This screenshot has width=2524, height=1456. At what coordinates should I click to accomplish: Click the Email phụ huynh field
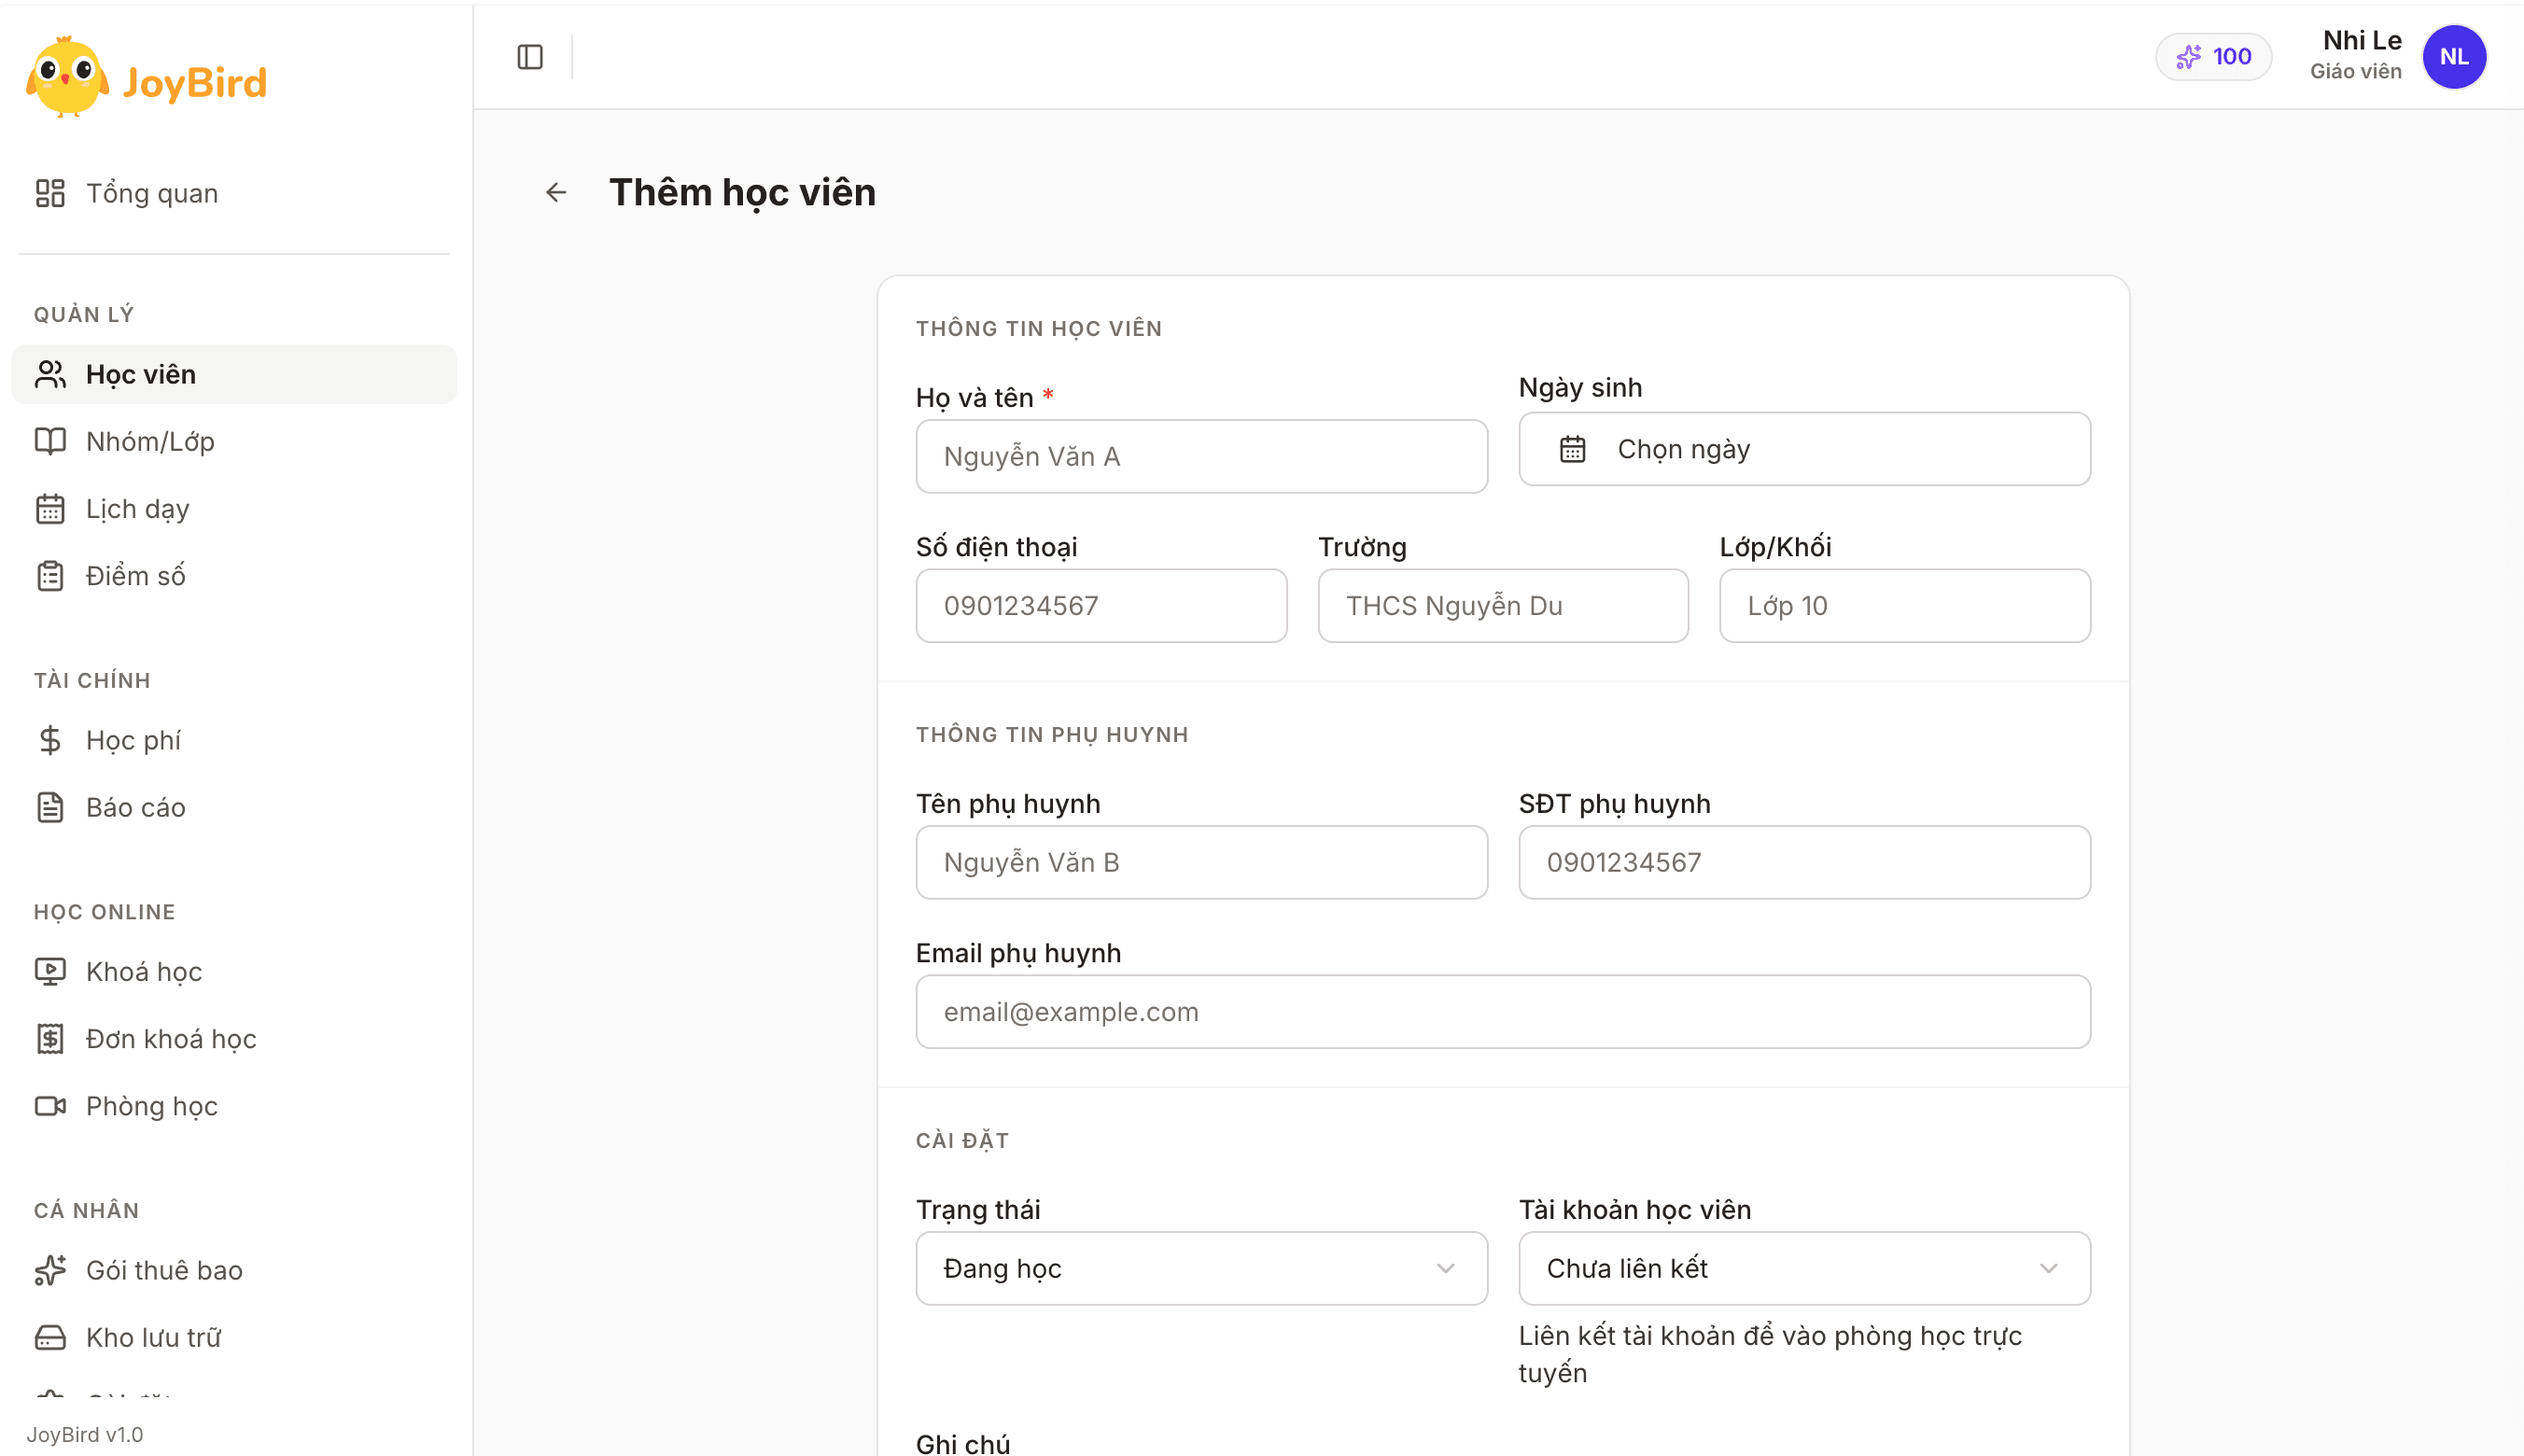1502,1012
